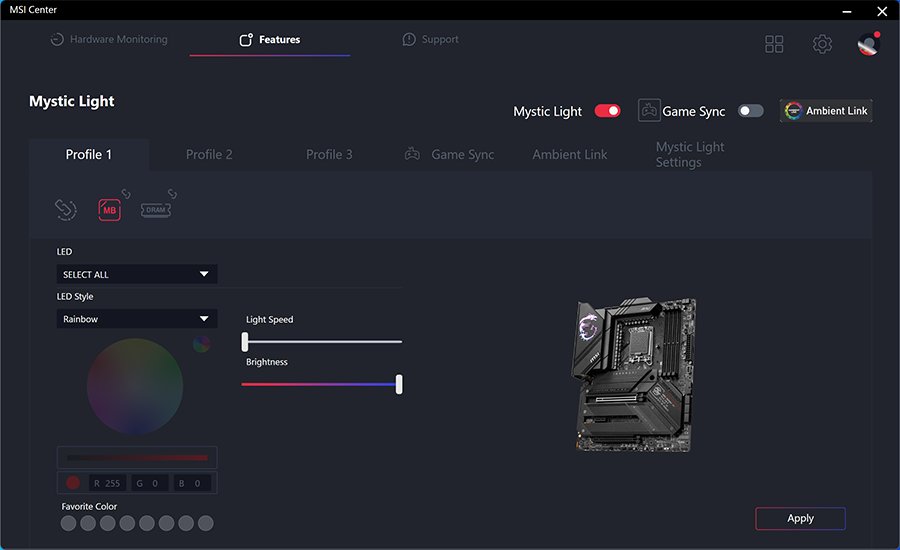The image size is (900, 550).
Task: Click the R 255 value field
Action: 107,483
